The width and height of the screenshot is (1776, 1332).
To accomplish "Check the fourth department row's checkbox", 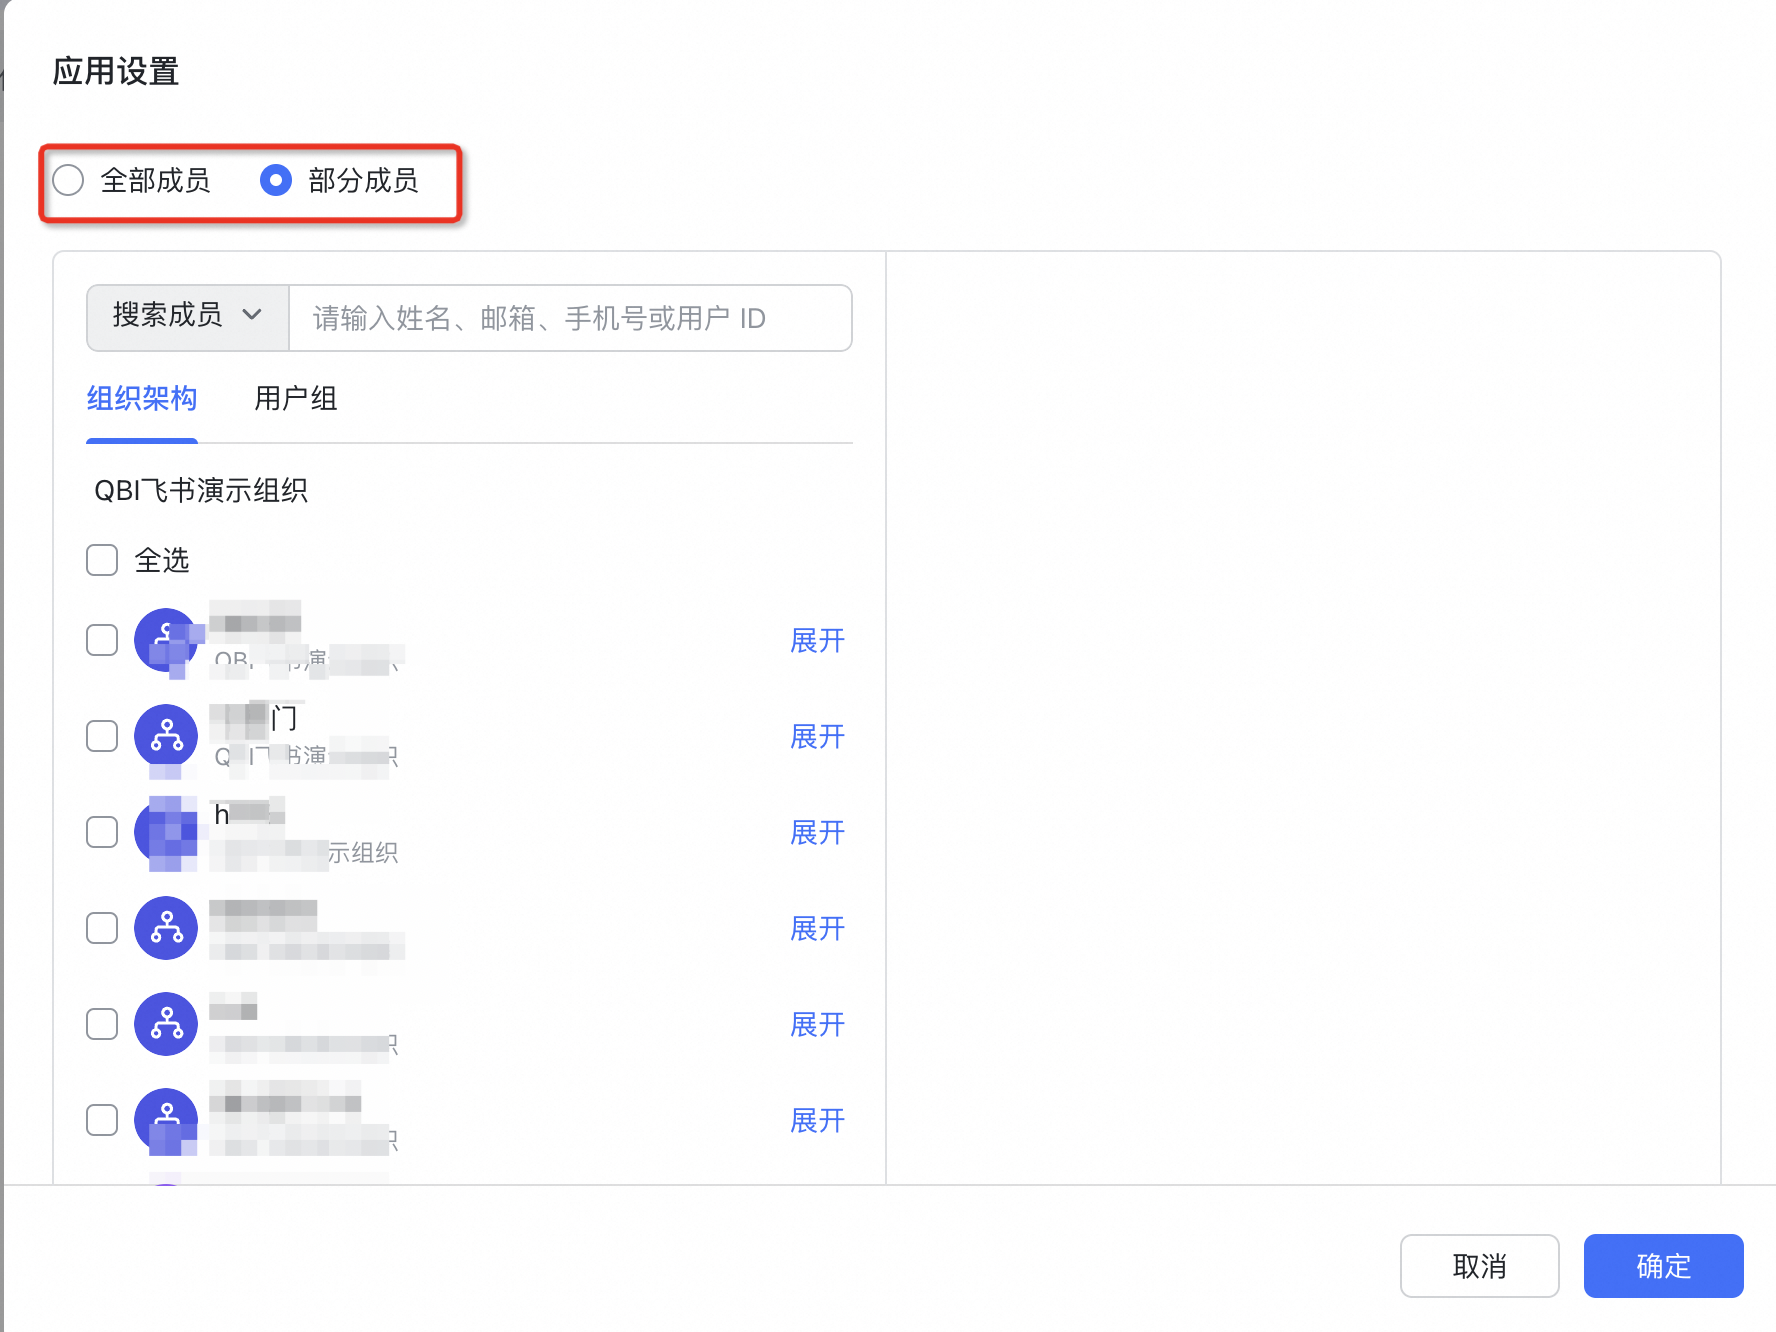I will click(x=102, y=928).
